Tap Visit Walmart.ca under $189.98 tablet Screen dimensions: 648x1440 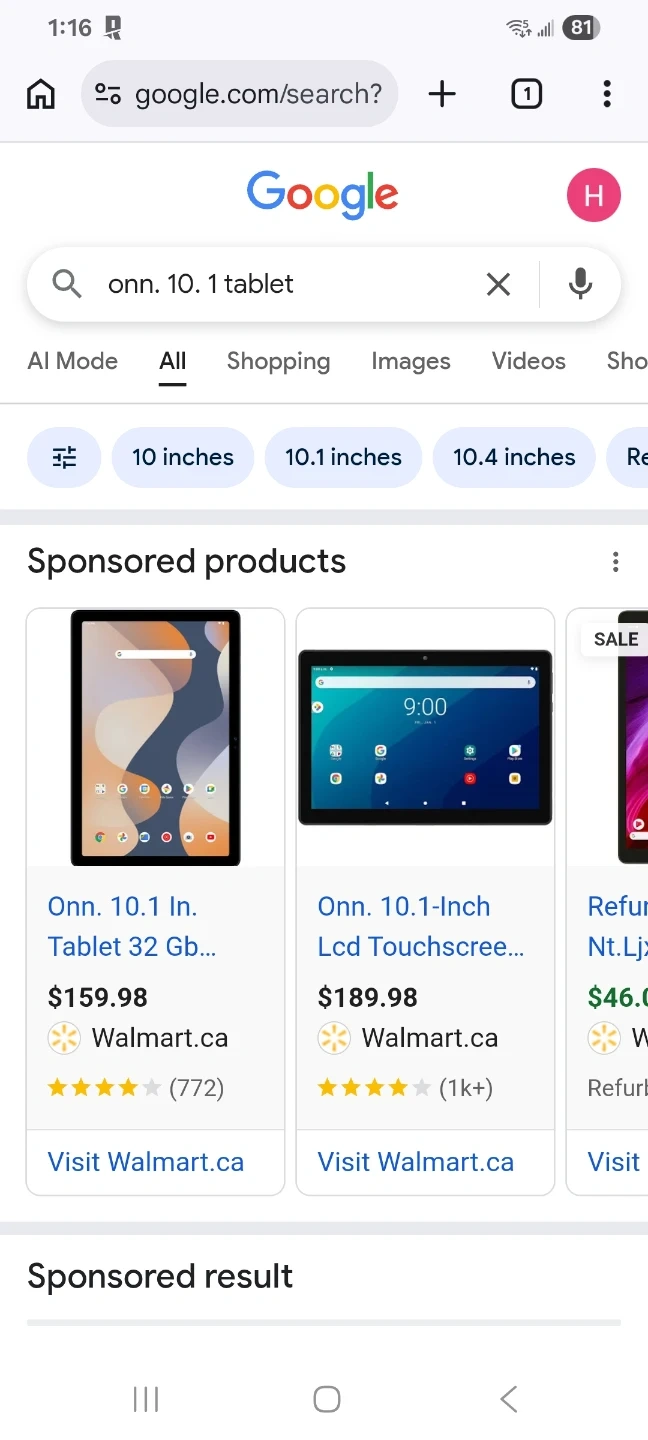click(416, 1162)
